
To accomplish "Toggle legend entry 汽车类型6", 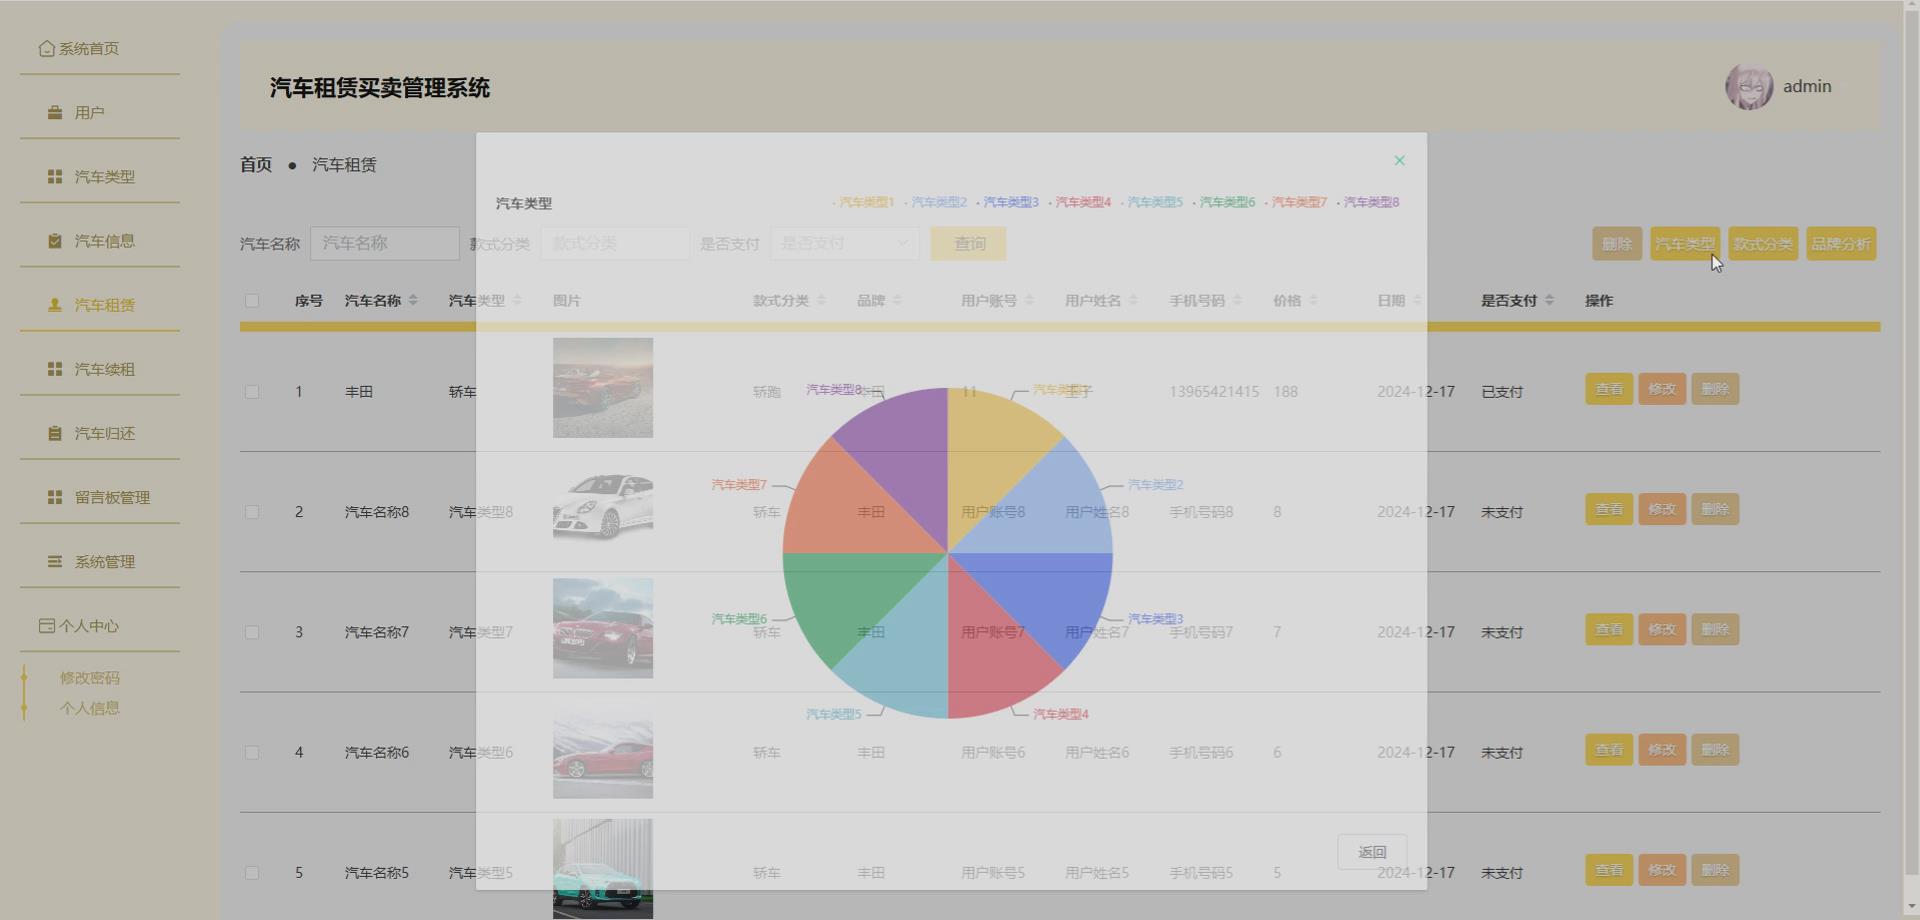I will coord(1224,202).
